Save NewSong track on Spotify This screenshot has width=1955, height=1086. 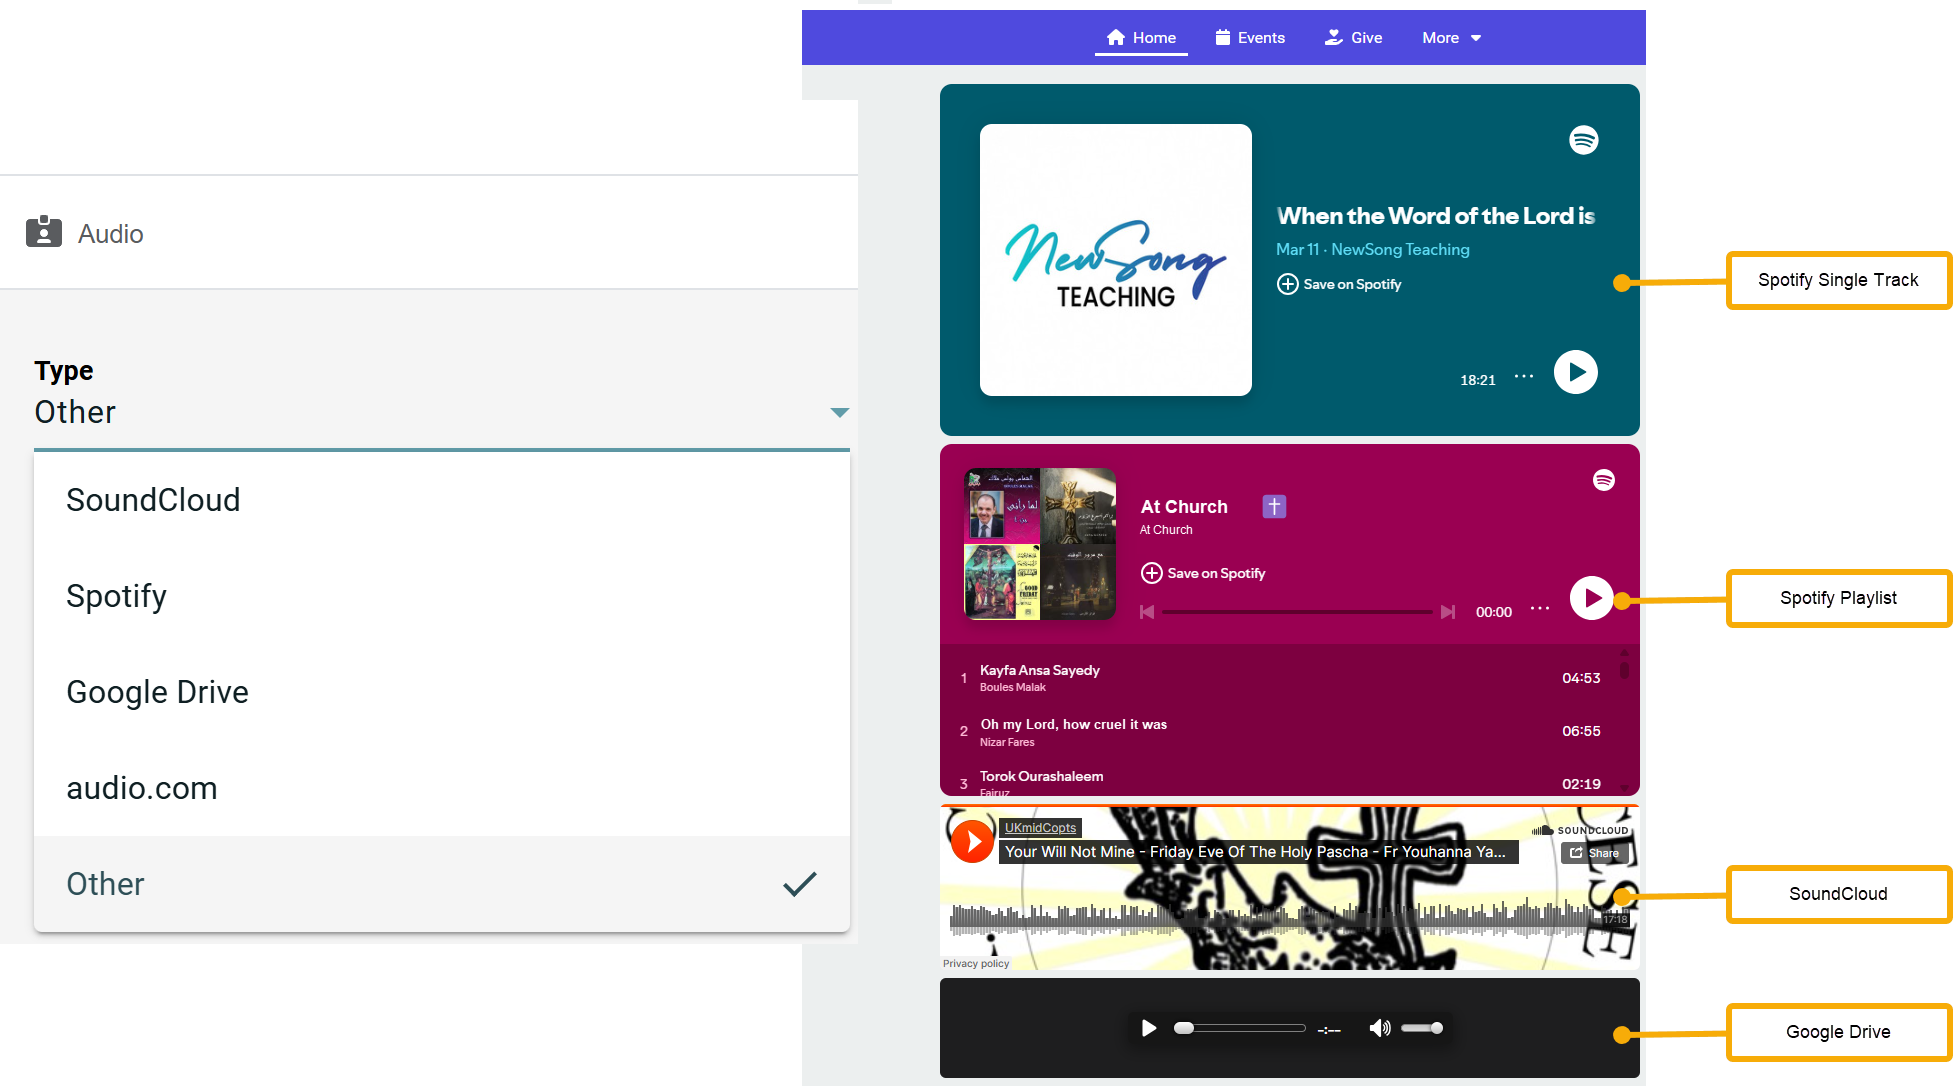[1339, 284]
